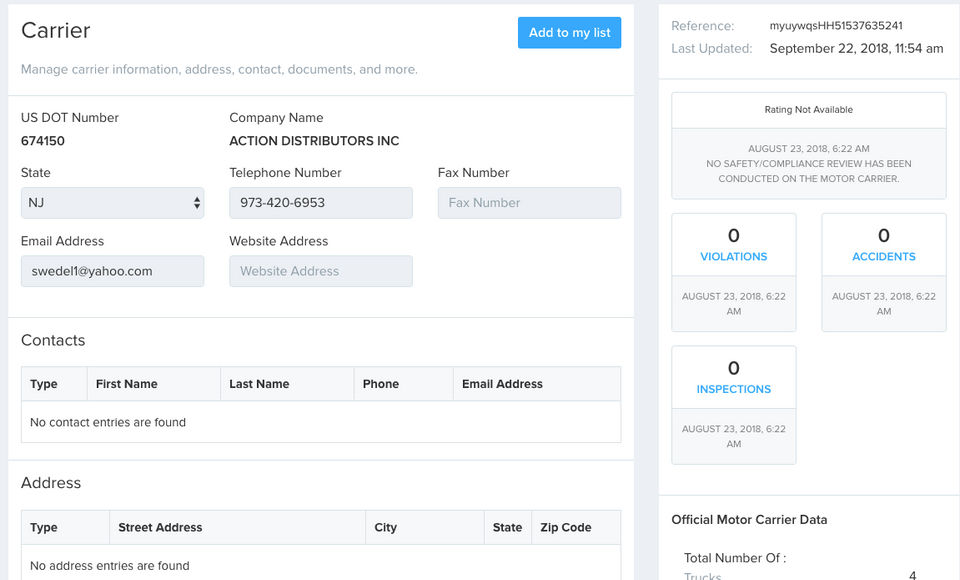Open the State dropdown showing NJ
960x580 pixels.
[113, 203]
